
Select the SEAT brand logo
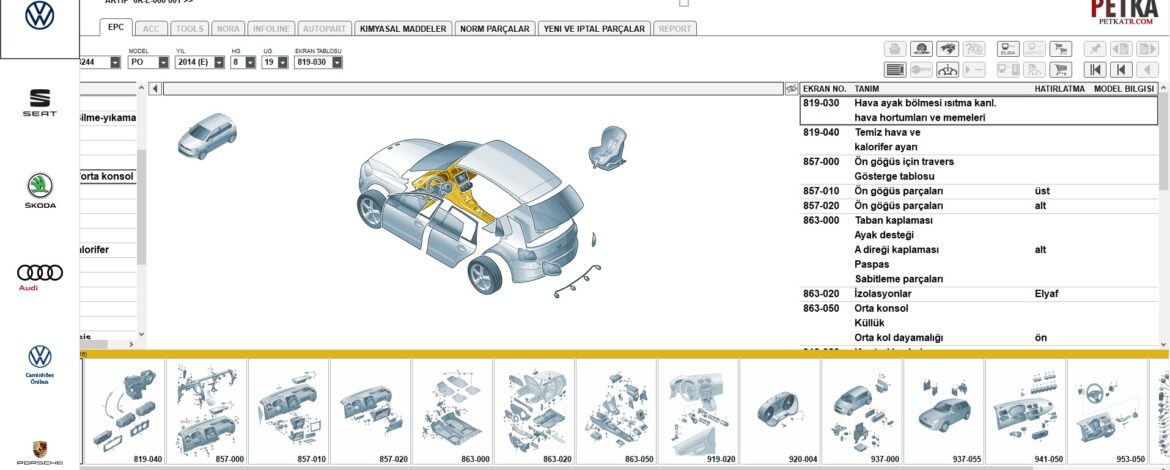point(40,103)
